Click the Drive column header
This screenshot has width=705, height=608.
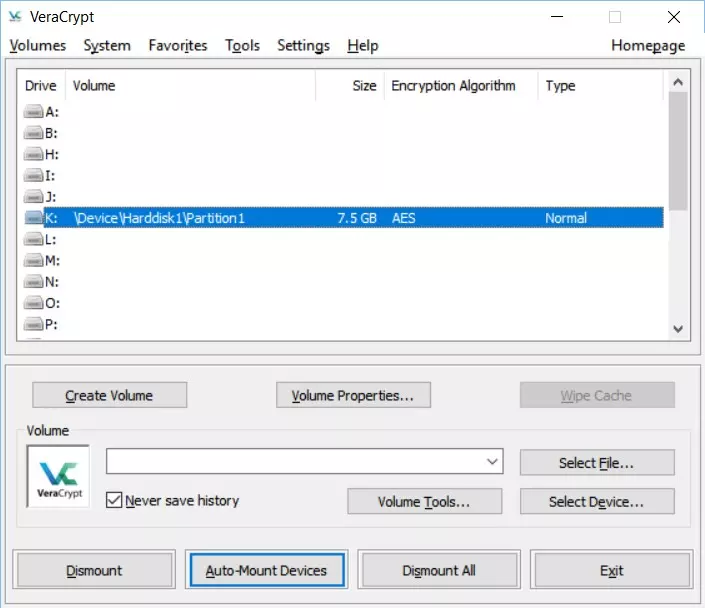41,85
